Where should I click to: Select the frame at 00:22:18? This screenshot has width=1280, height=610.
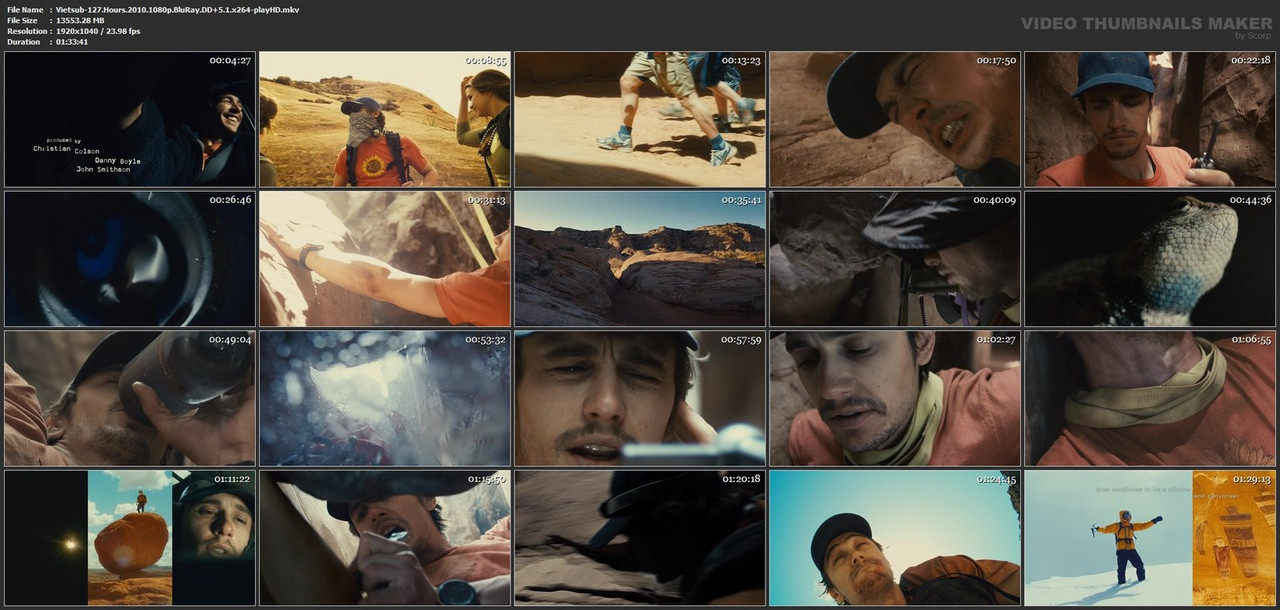(x=1150, y=119)
